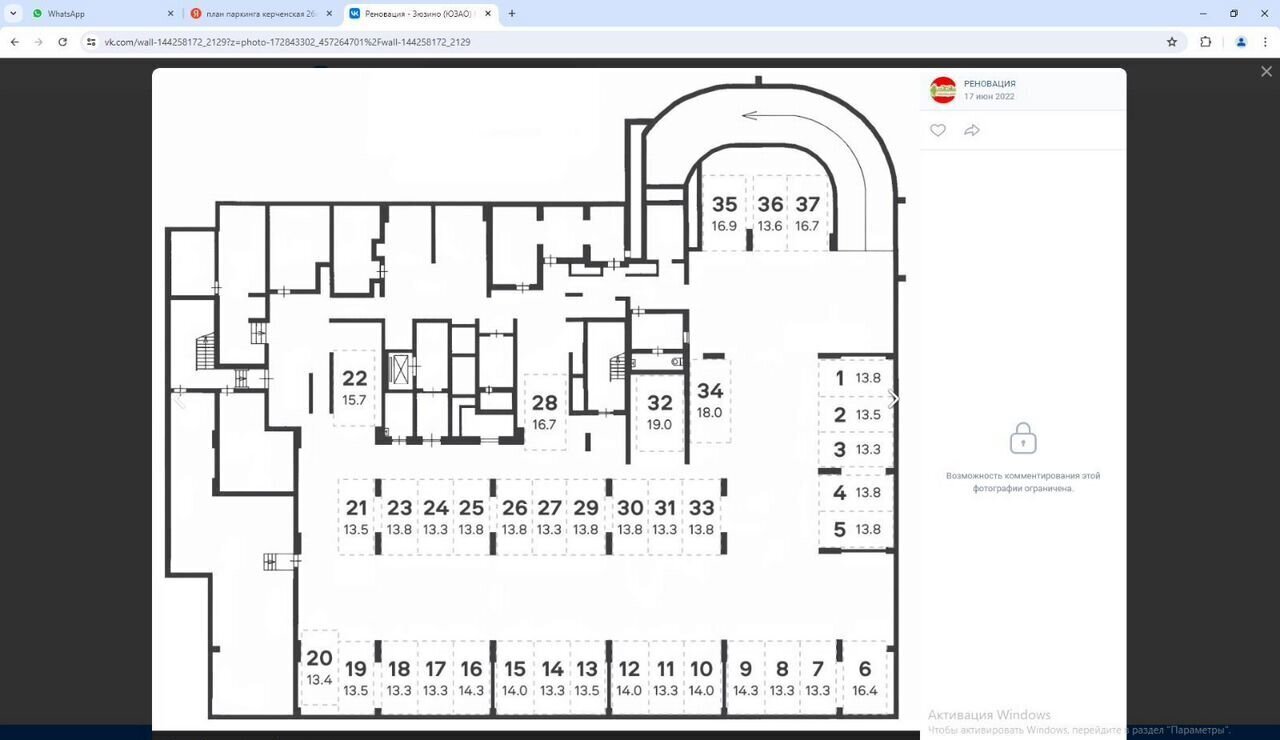Click parking spot 6 with area 16.4

click(865, 678)
